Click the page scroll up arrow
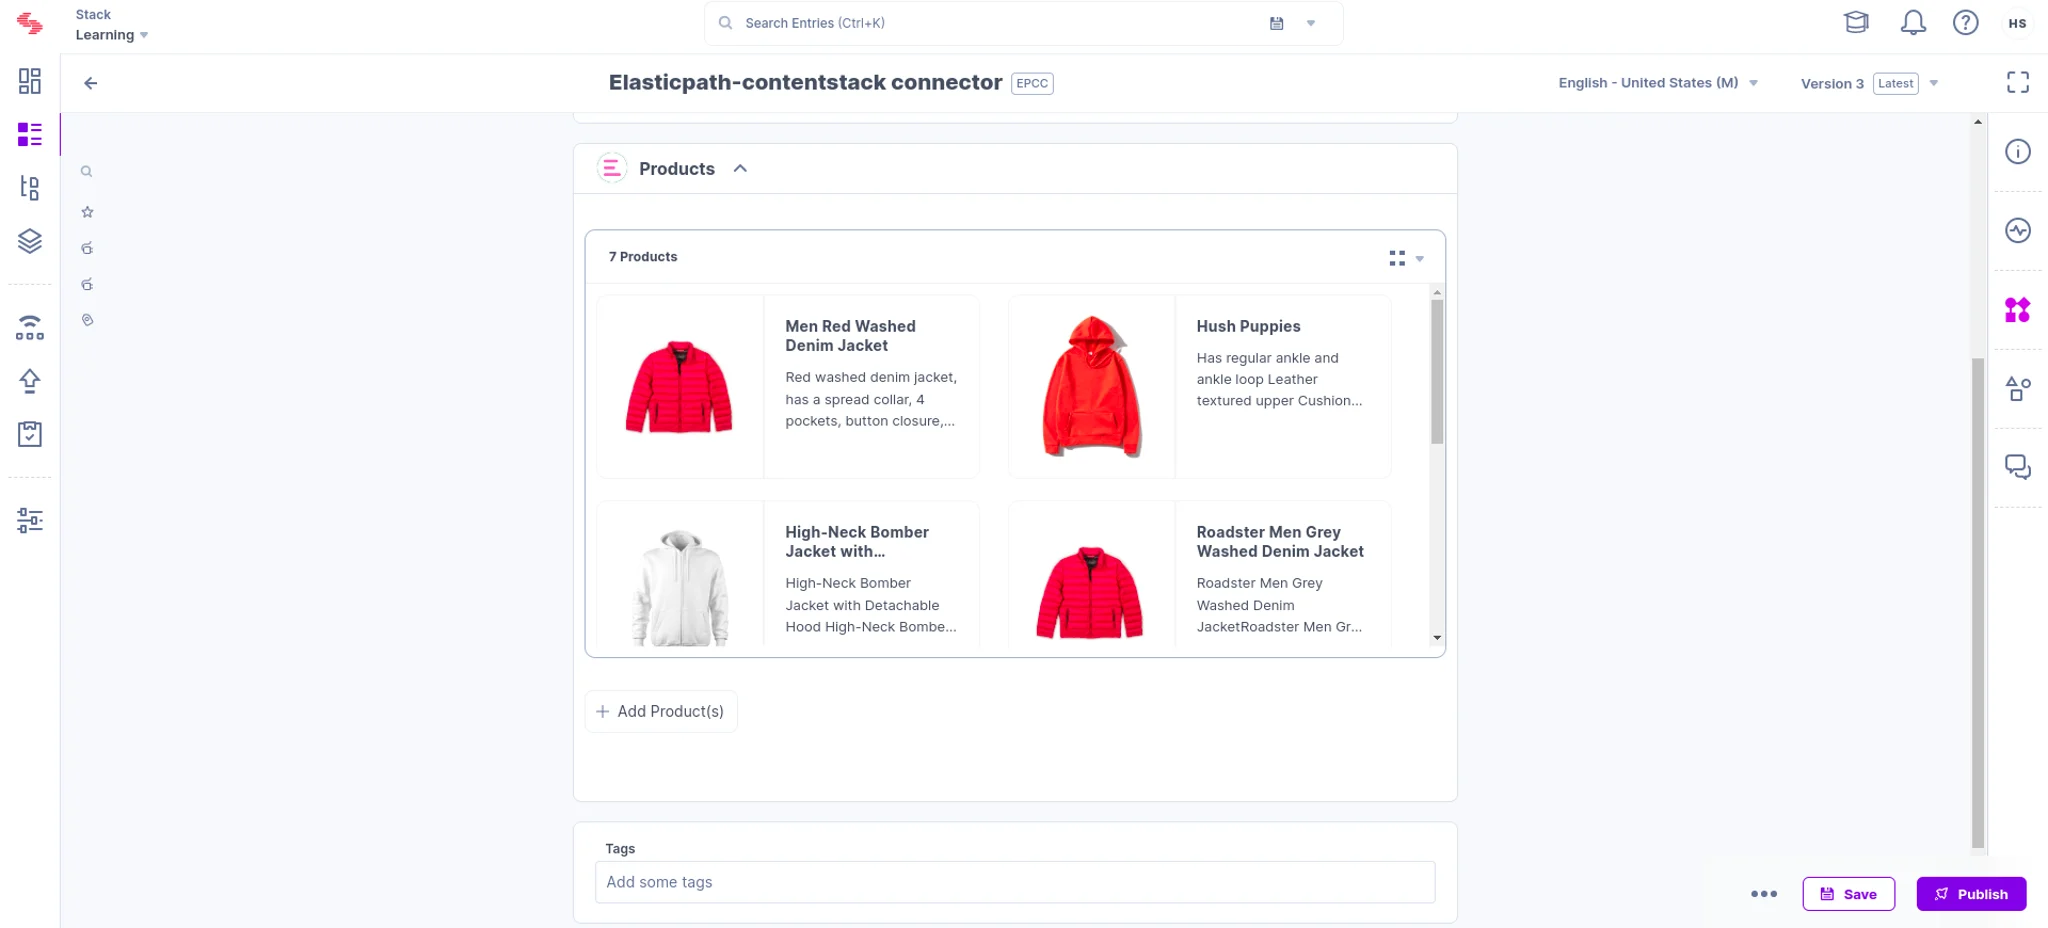 point(1977,122)
